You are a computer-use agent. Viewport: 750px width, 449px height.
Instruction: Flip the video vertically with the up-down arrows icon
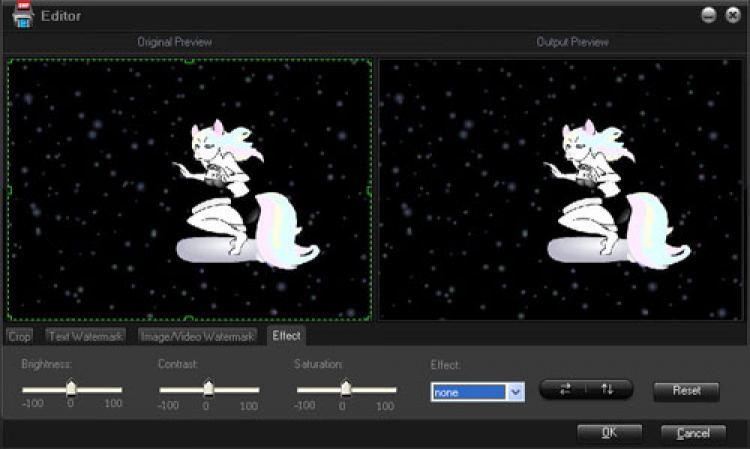pyautogui.click(x=607, y=389)
